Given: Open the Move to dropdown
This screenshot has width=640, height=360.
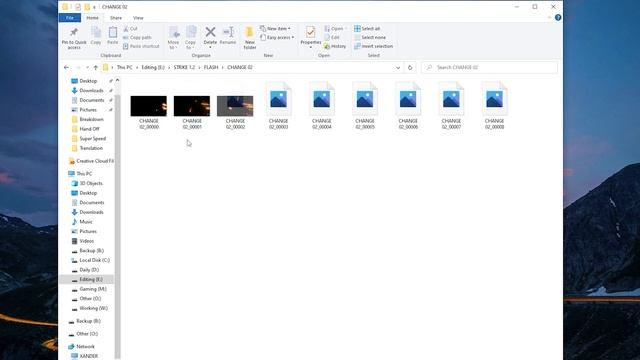Looking at the screenshot, I should click(173, 38).
